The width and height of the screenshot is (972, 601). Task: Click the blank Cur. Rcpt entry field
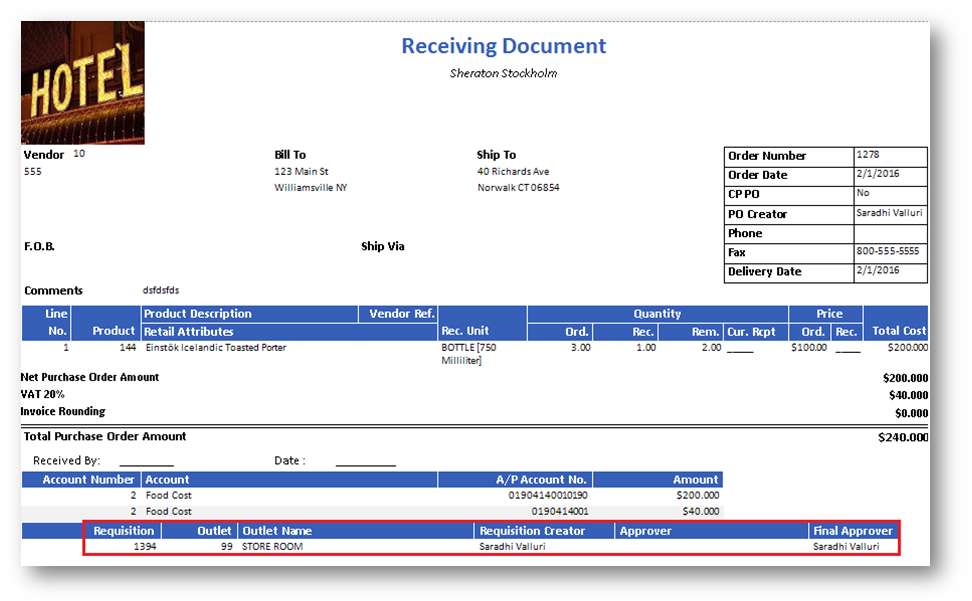click(x=740, y=349)
